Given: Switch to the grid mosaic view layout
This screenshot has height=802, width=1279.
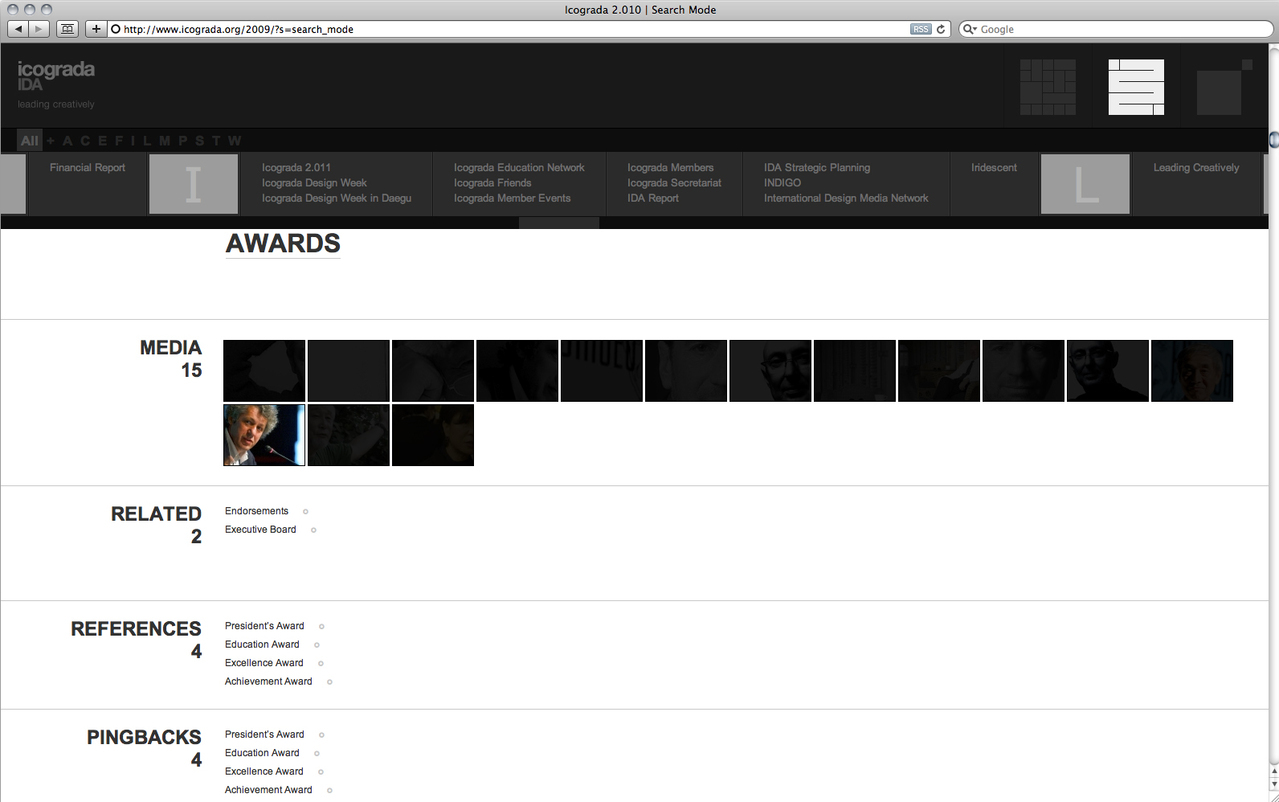Looking at the screenshot, I should 1047,86.
